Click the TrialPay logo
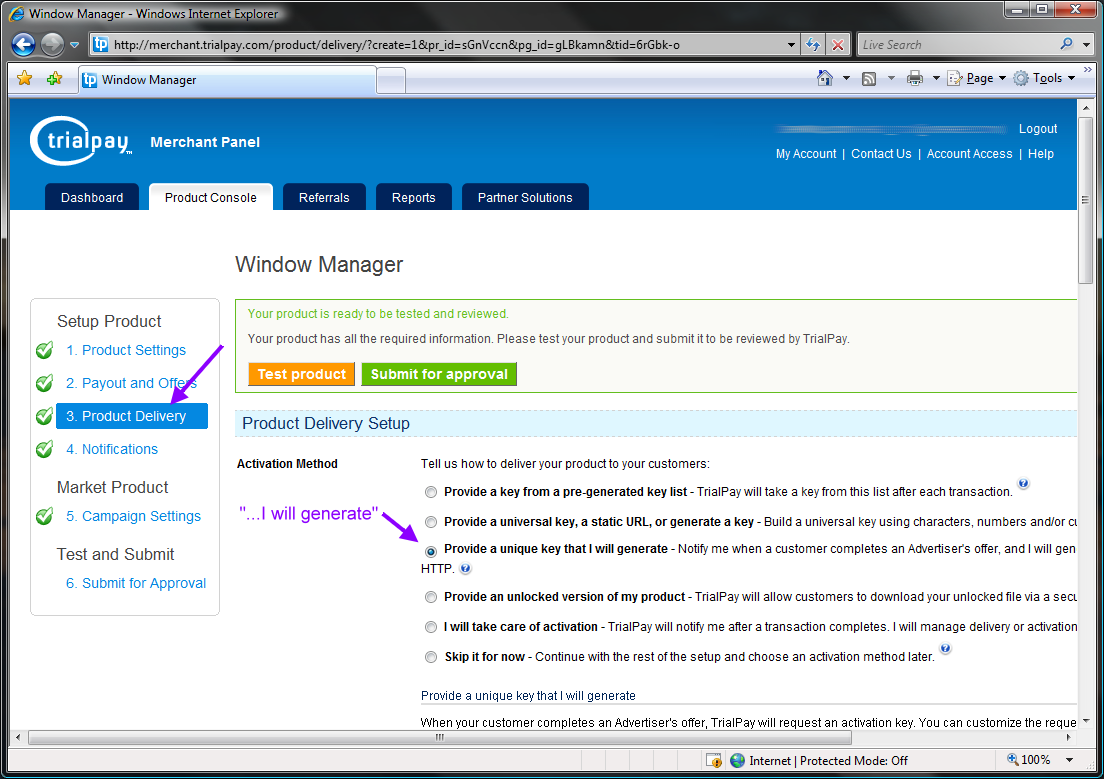 point(80,141)
